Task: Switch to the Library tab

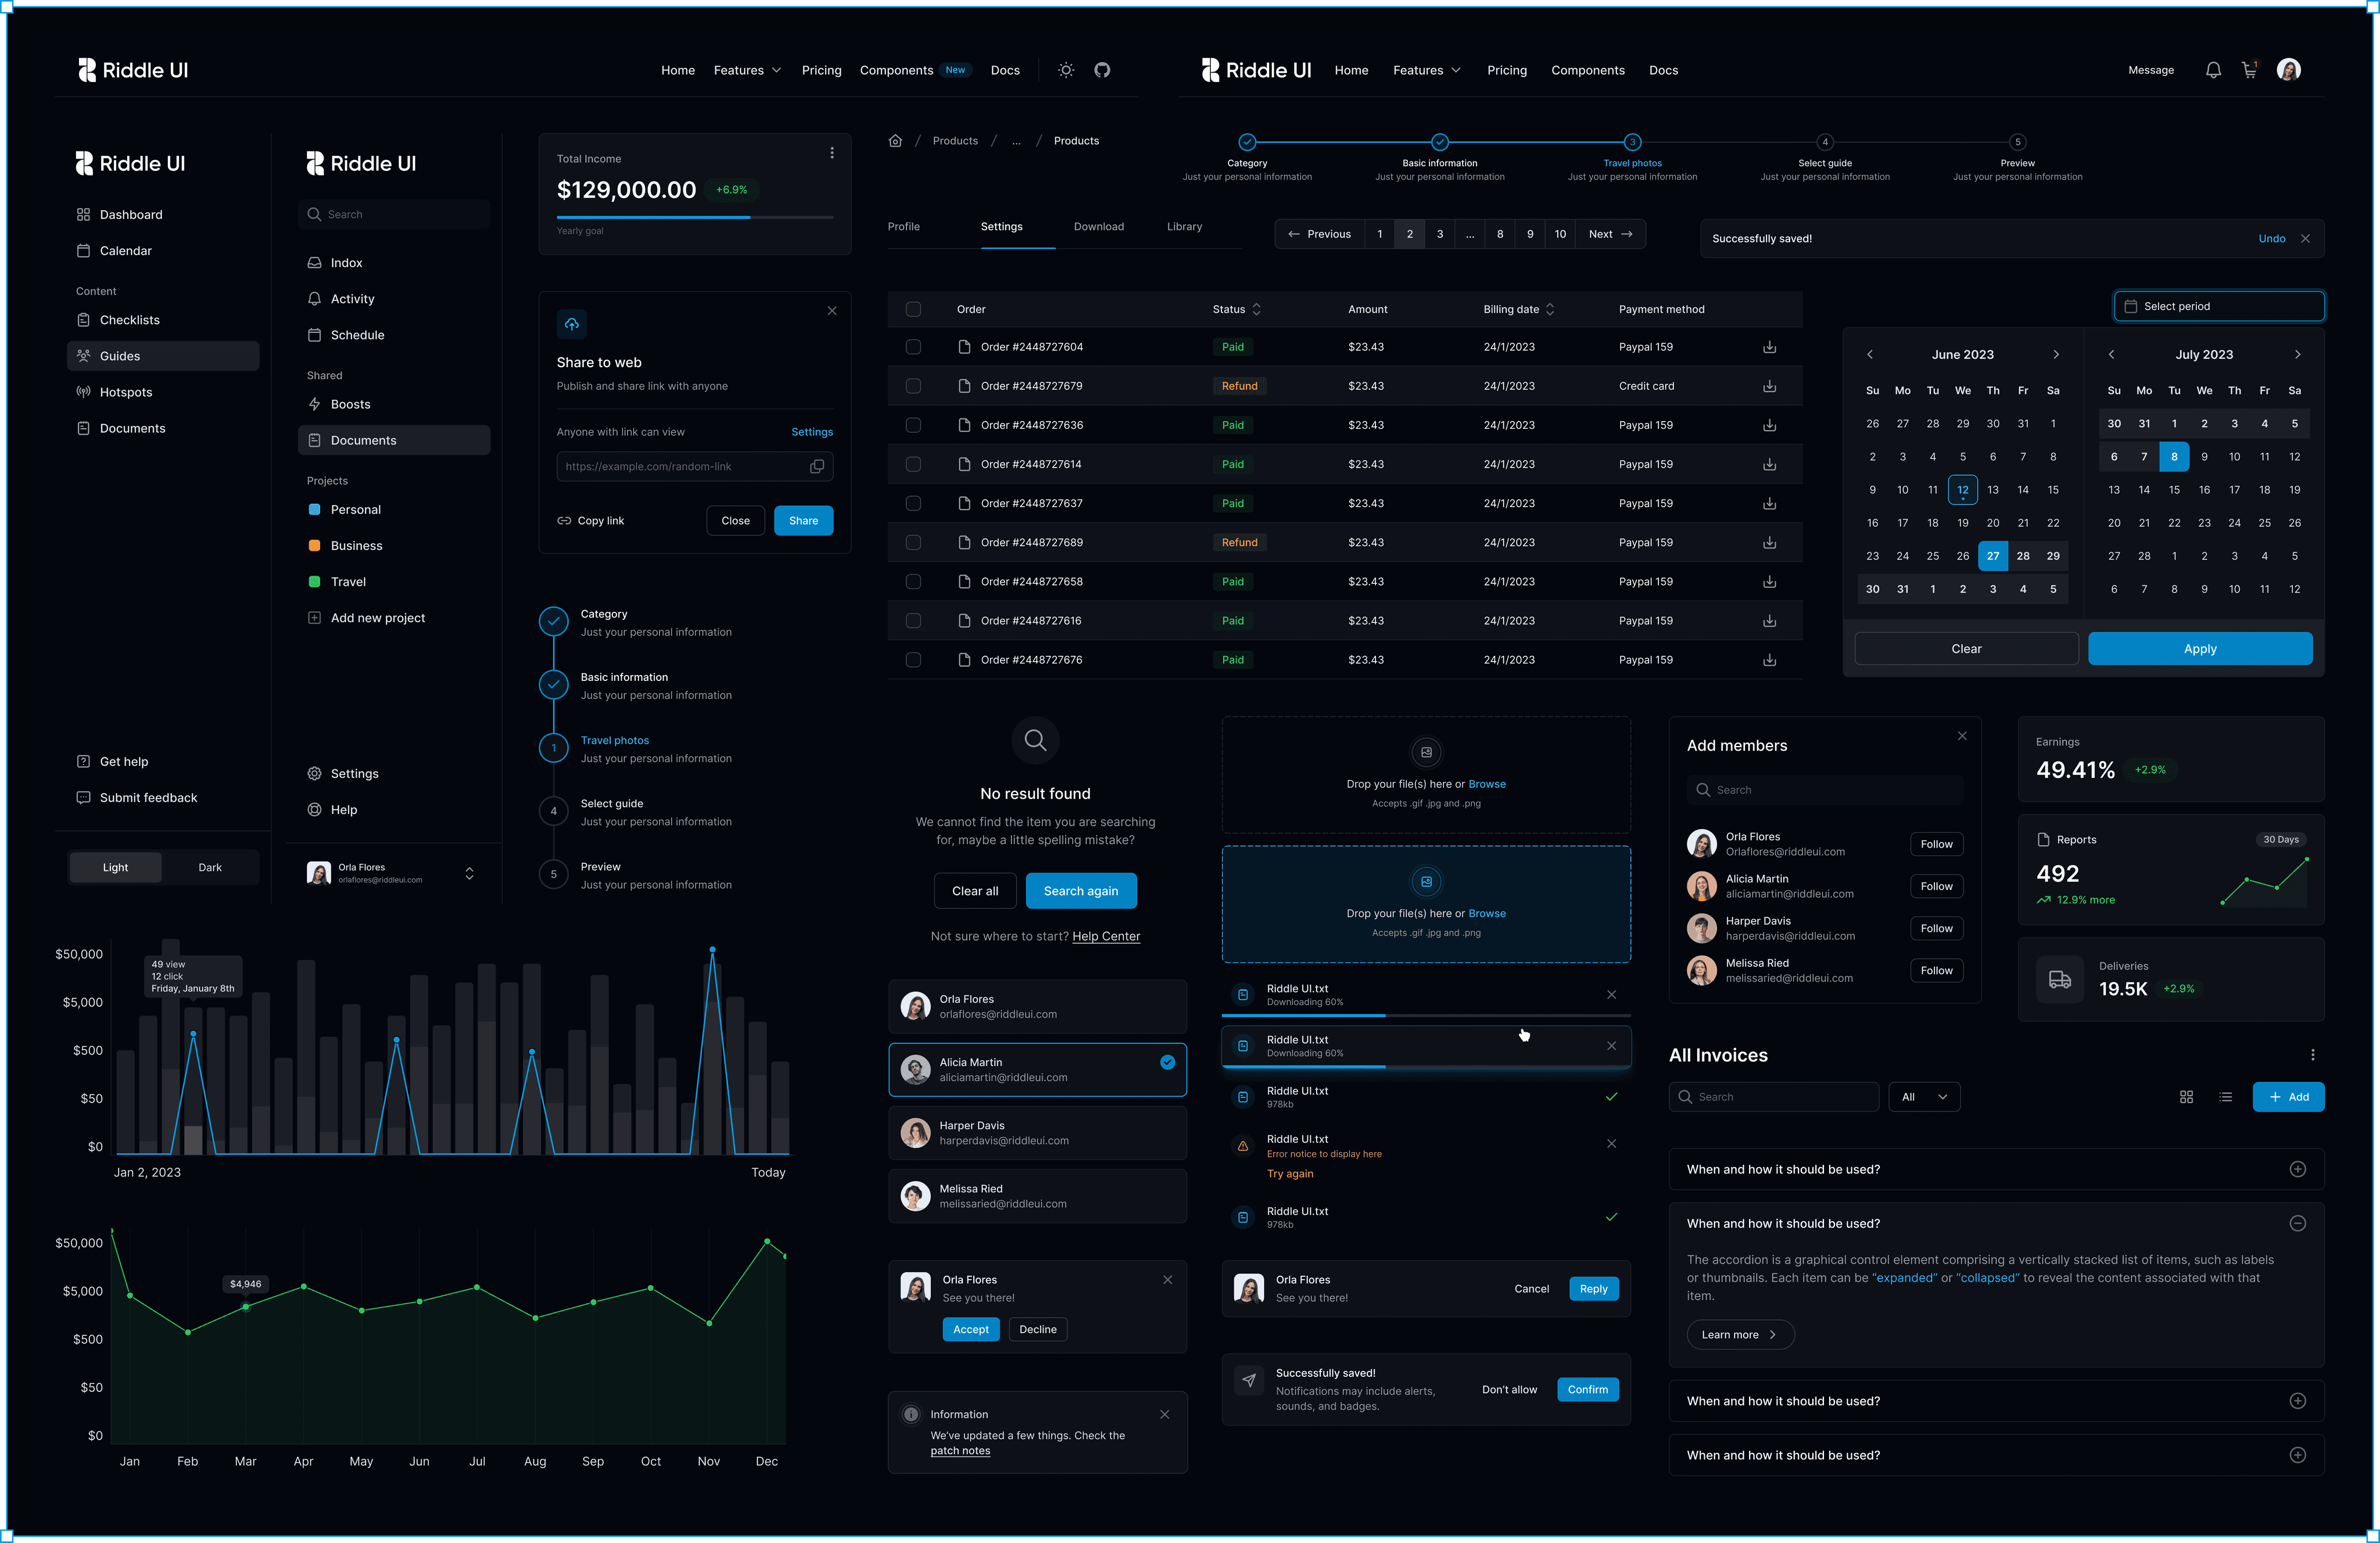Action: 1184,227
